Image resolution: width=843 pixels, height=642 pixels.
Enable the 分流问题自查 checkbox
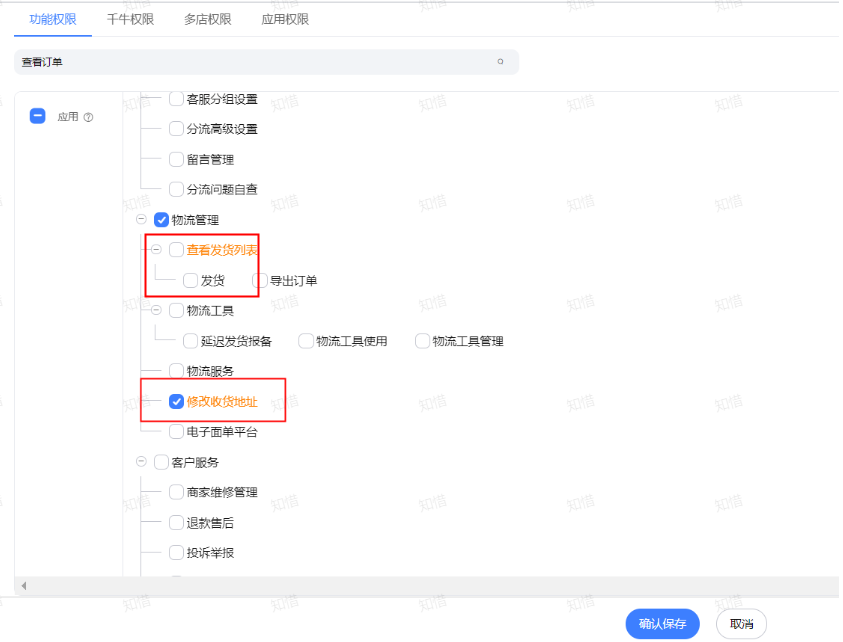click(176, 189)
